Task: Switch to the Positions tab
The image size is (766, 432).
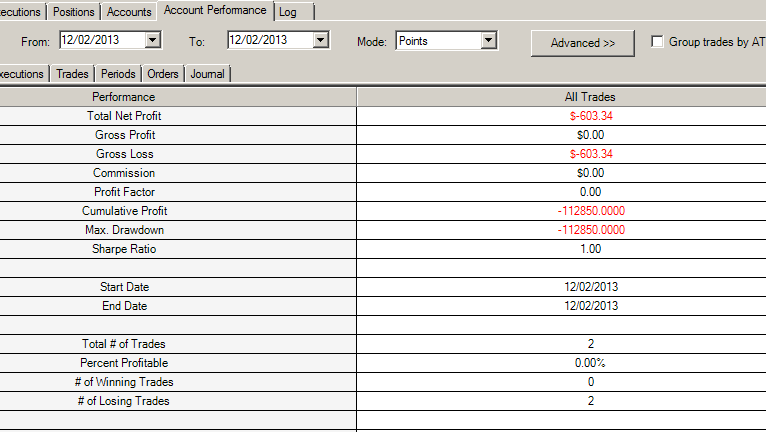Action: pos(74,12)
